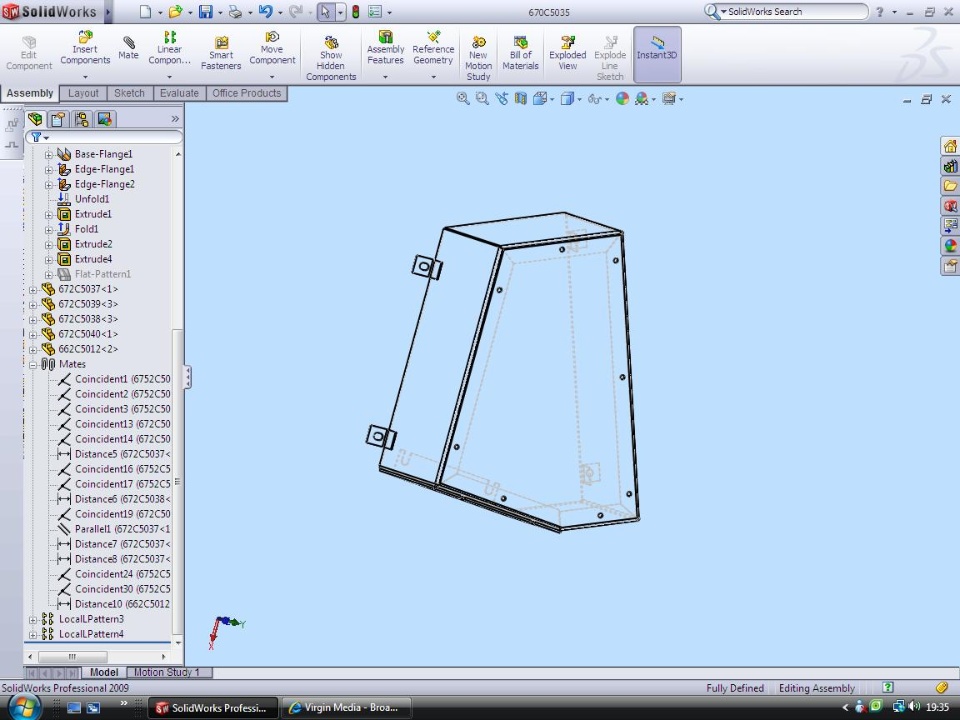Click the Edit Appearance color ball
The image size is (960, 720).
point(622,99)
